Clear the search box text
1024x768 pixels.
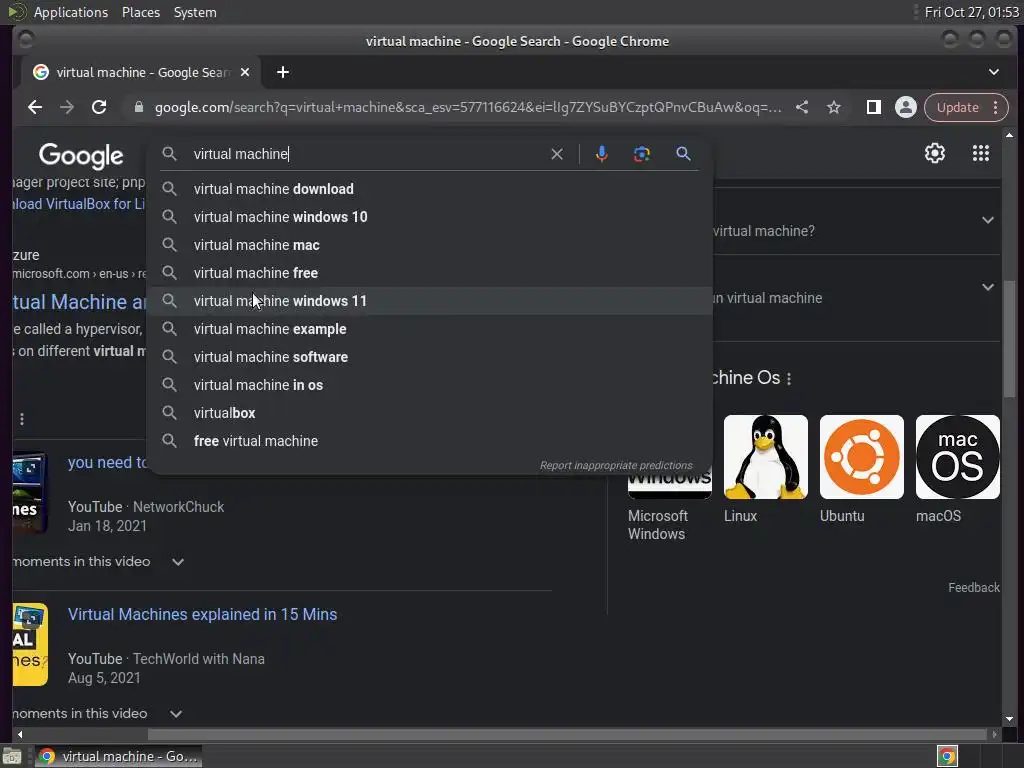pos(556,154)
